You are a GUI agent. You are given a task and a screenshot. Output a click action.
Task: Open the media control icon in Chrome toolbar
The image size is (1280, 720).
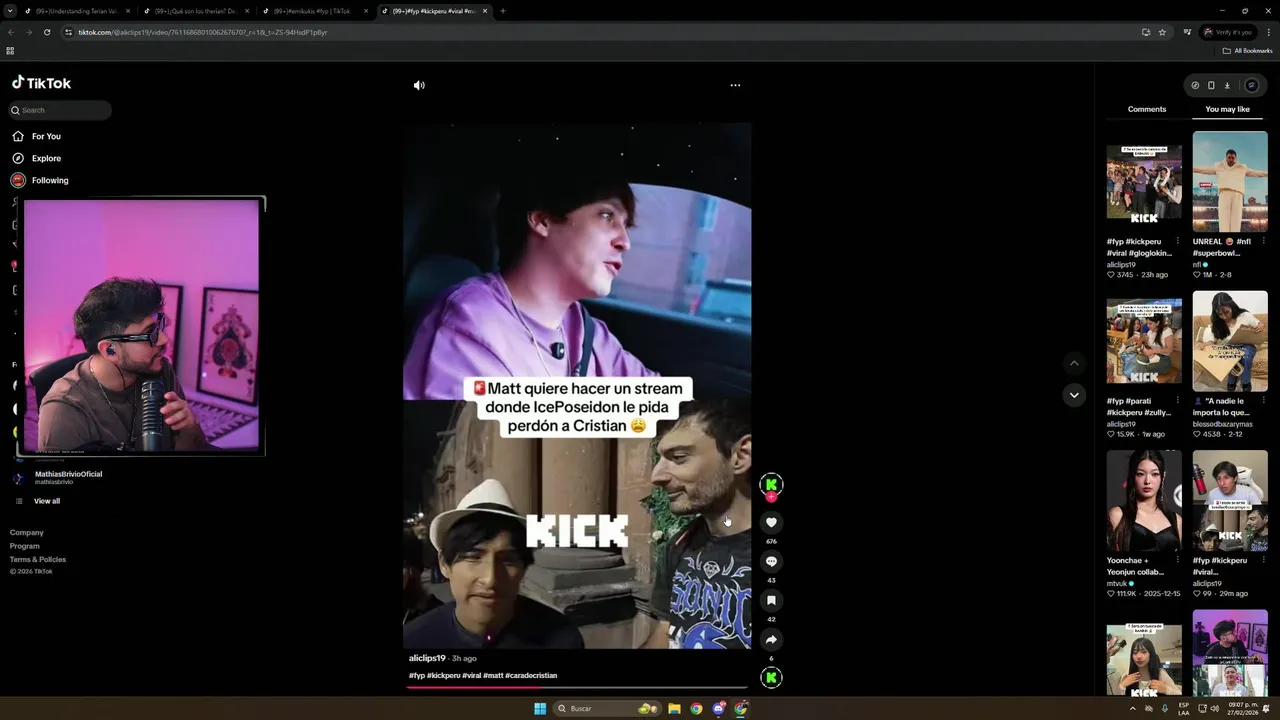click(x=1187, y=32)
